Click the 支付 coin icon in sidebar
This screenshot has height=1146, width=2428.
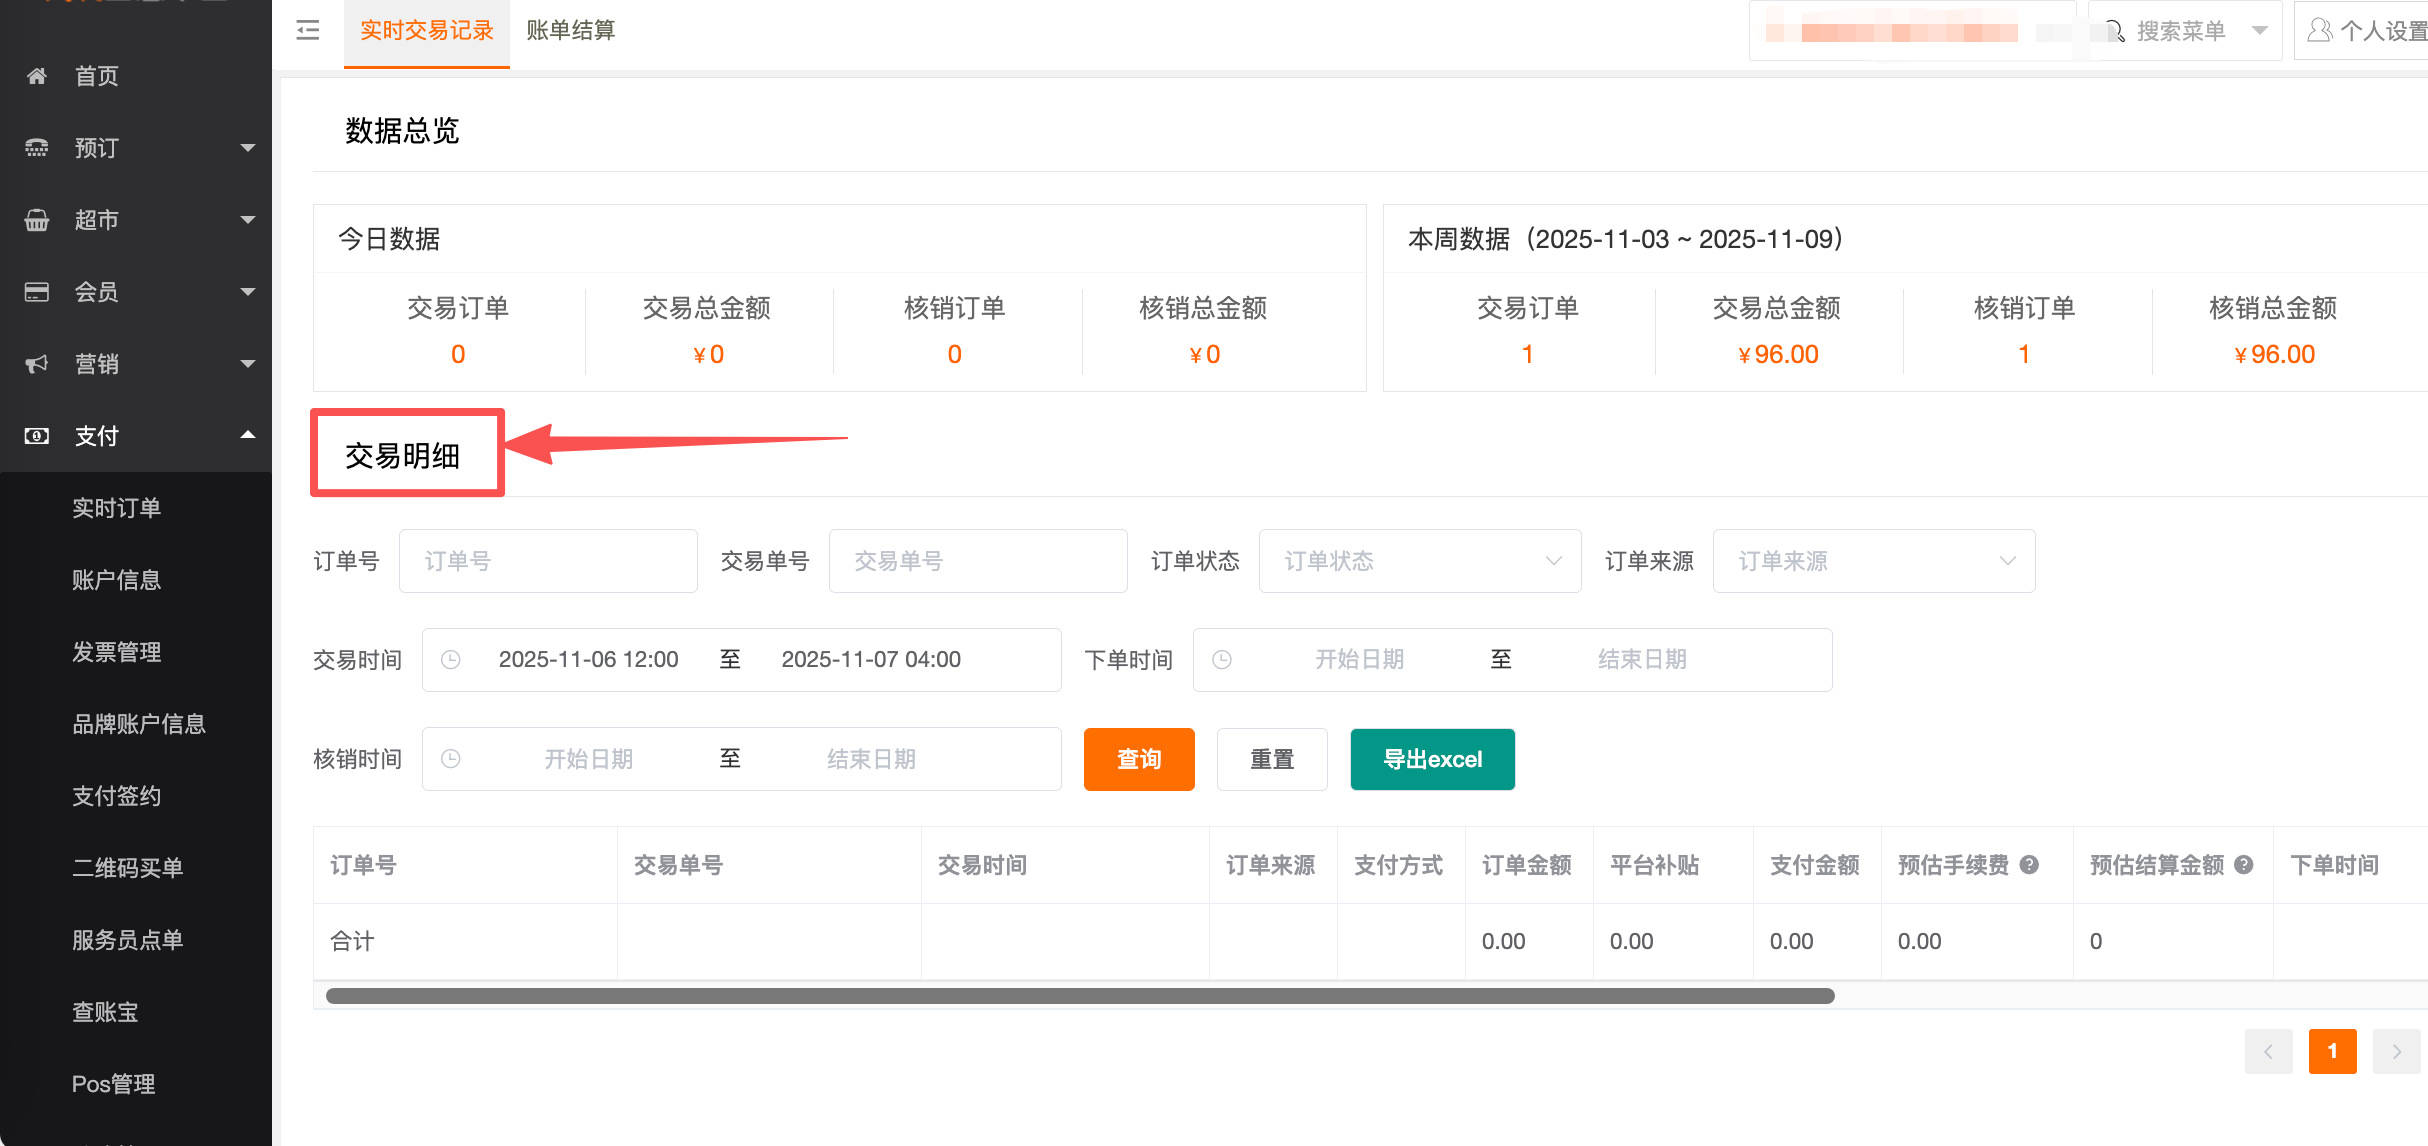click(37, 436)
